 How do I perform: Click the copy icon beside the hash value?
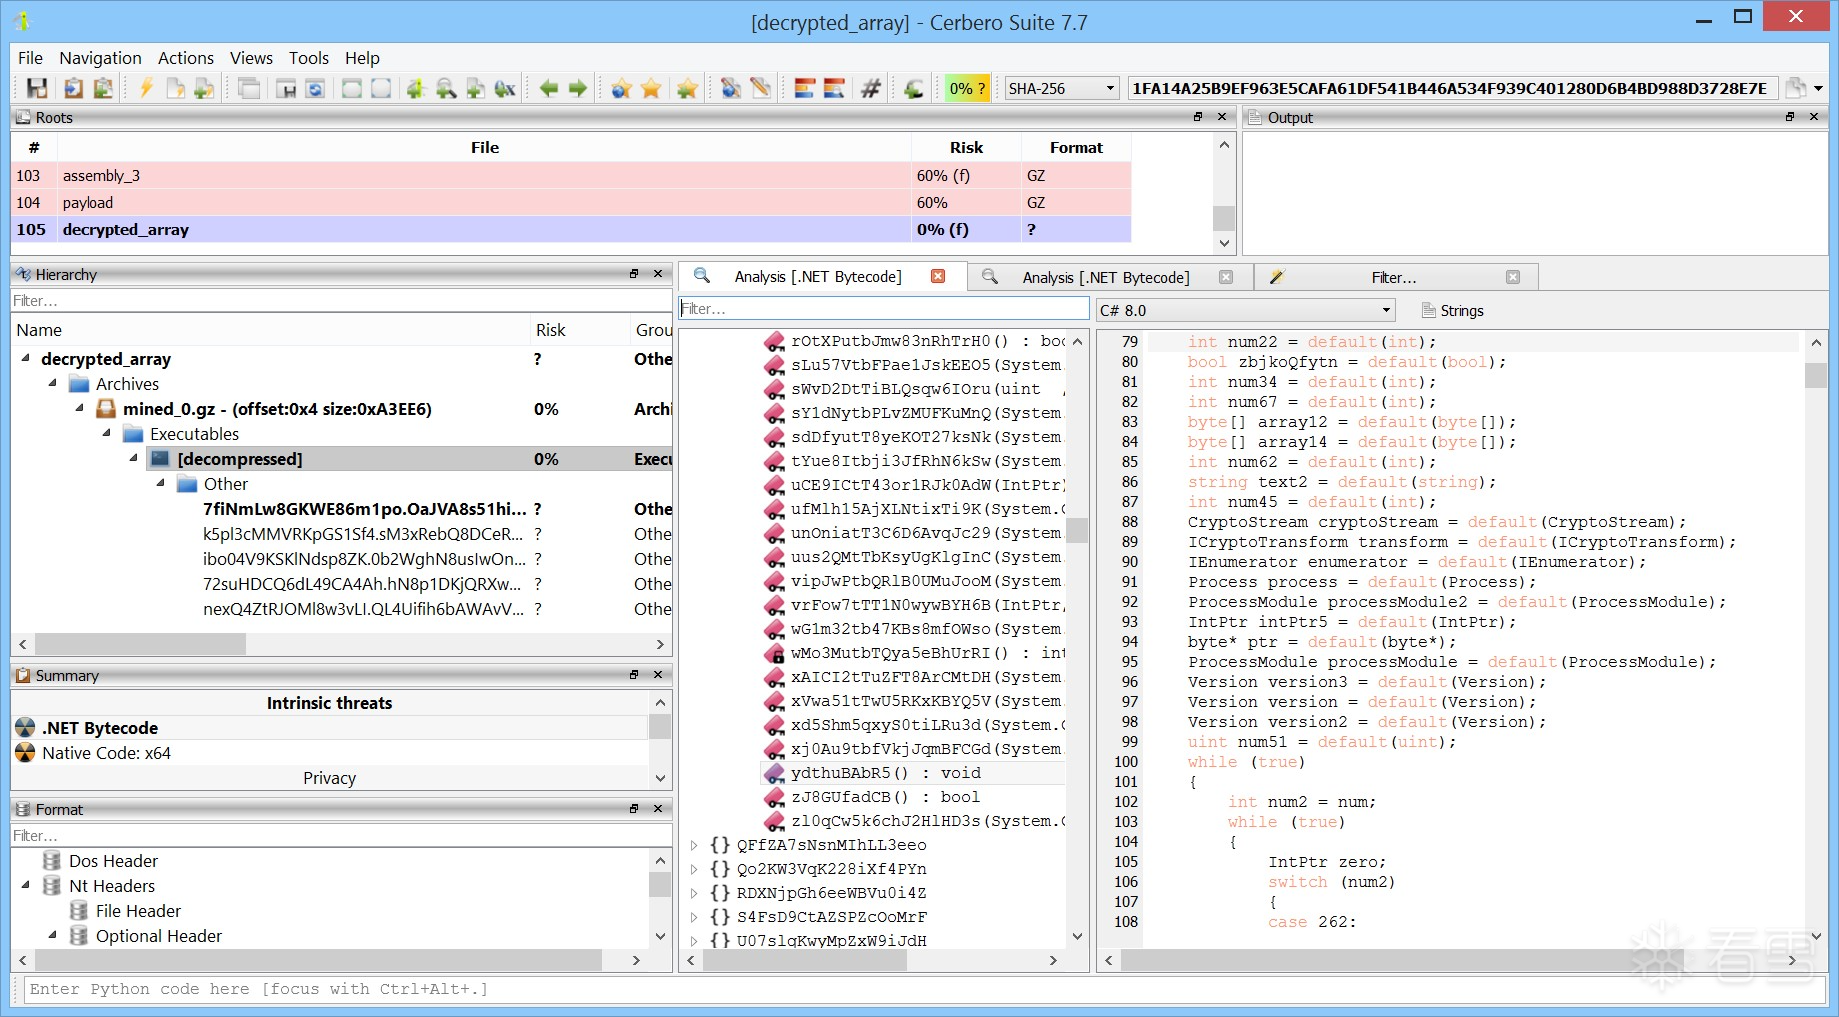tap(1796, 89)
